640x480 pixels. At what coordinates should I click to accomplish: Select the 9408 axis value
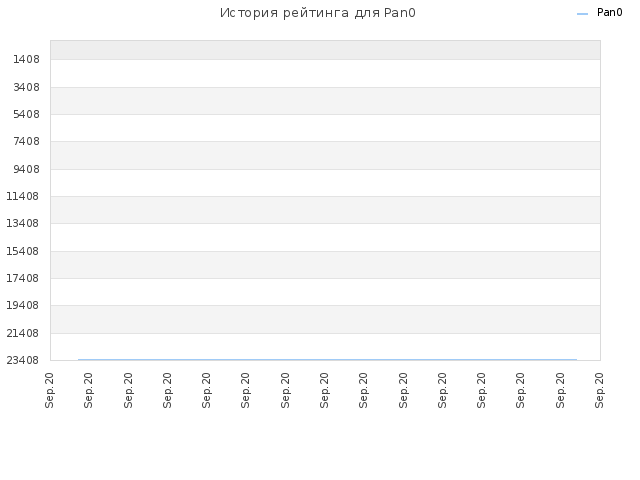(x=27, y=169)
